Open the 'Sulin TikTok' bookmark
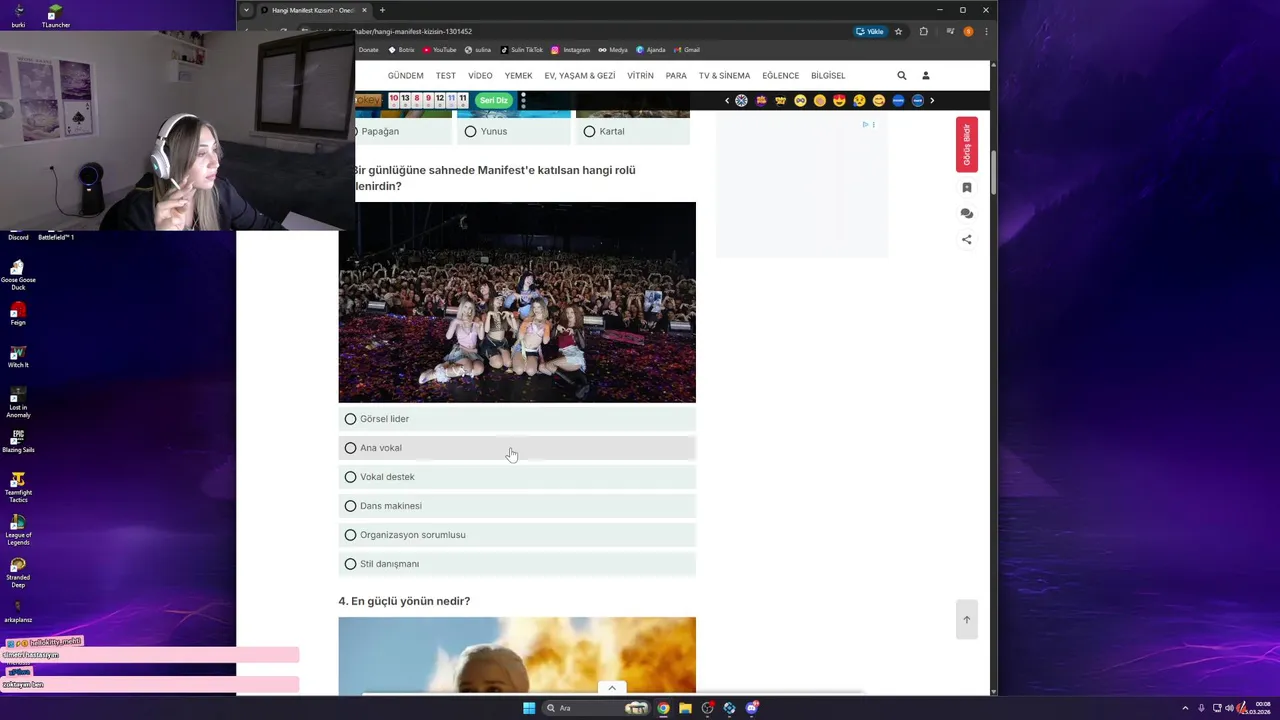The height and width of the screenshot is (720, 1280). pyautogui.click(x=521, y=50)
